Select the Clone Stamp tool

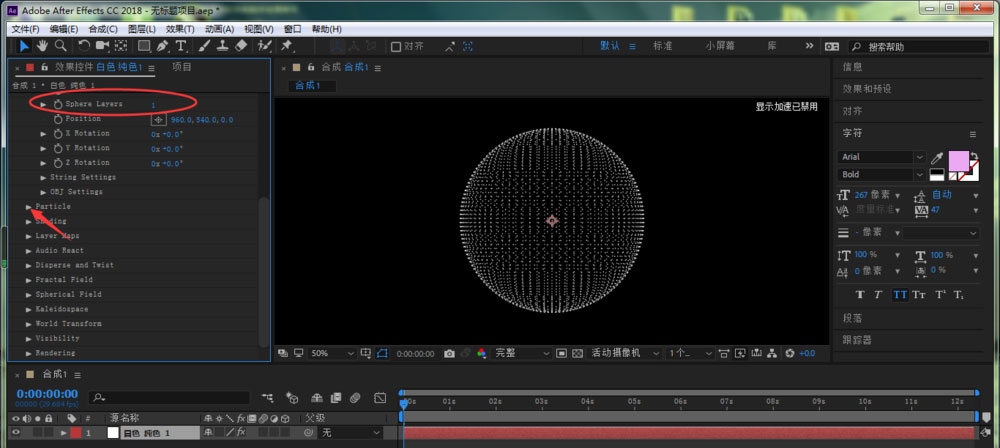click(x=222, y=46)
